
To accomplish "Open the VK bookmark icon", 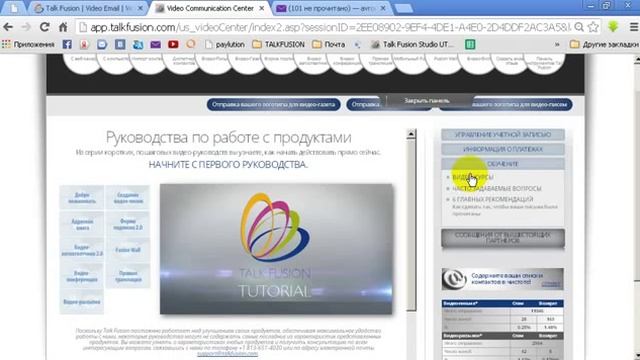I will pos(120,44).
